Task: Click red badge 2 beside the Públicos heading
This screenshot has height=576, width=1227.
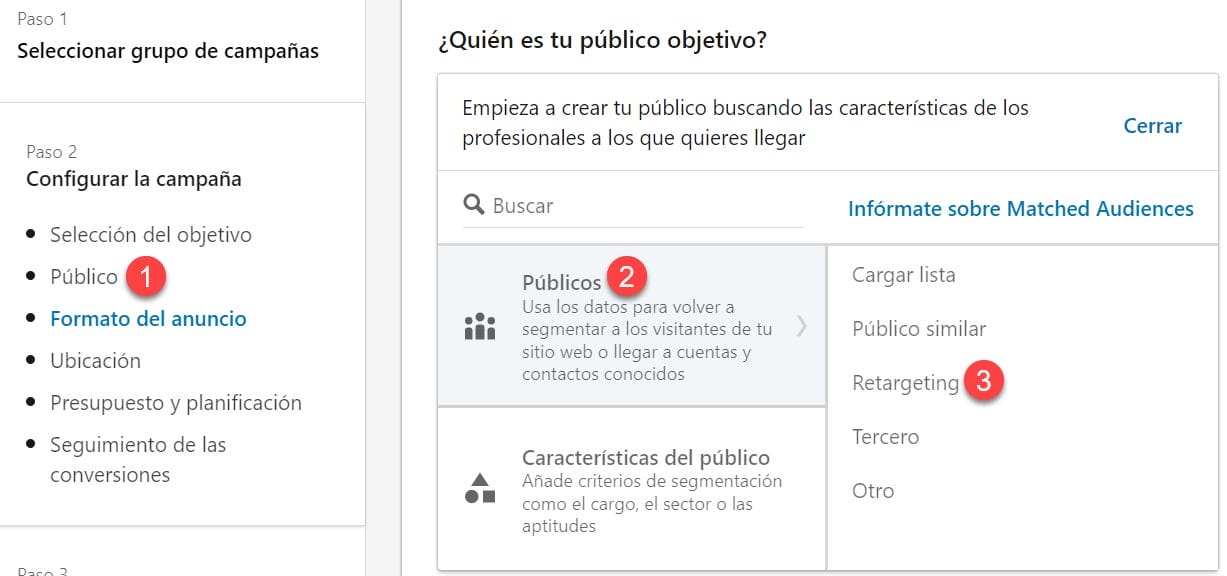Action: pos(626,275)
